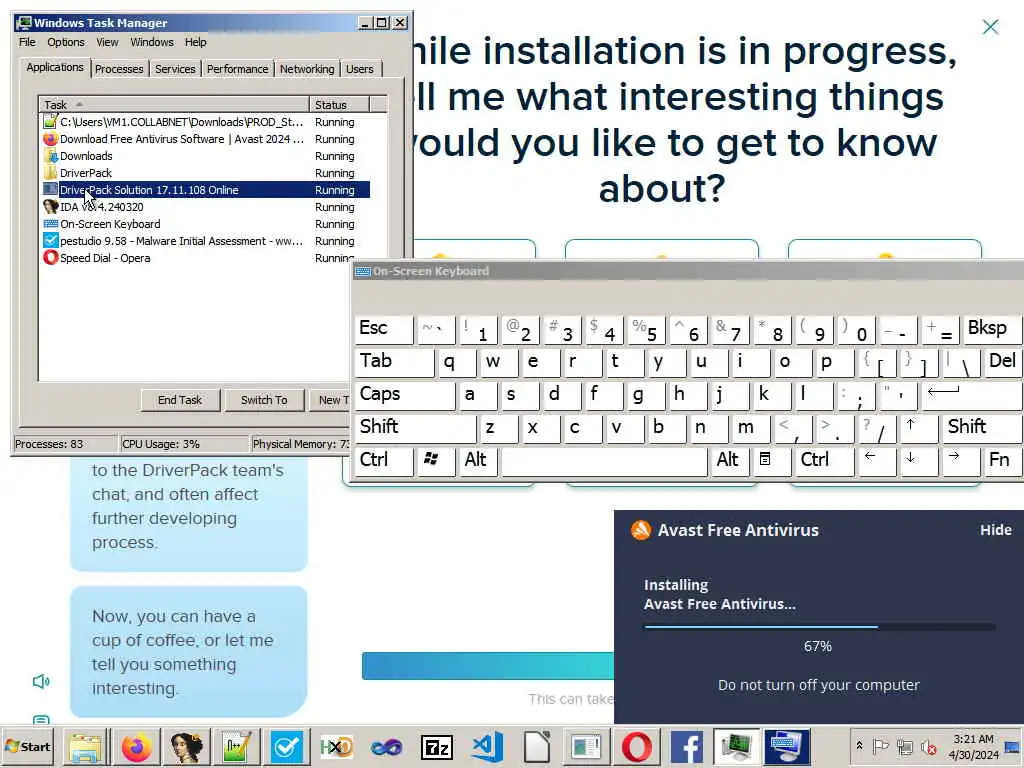This screenshot has width=1024, height=768.
Task: Open pestudio from the taskbar
Action: click(x=286, y=746)
